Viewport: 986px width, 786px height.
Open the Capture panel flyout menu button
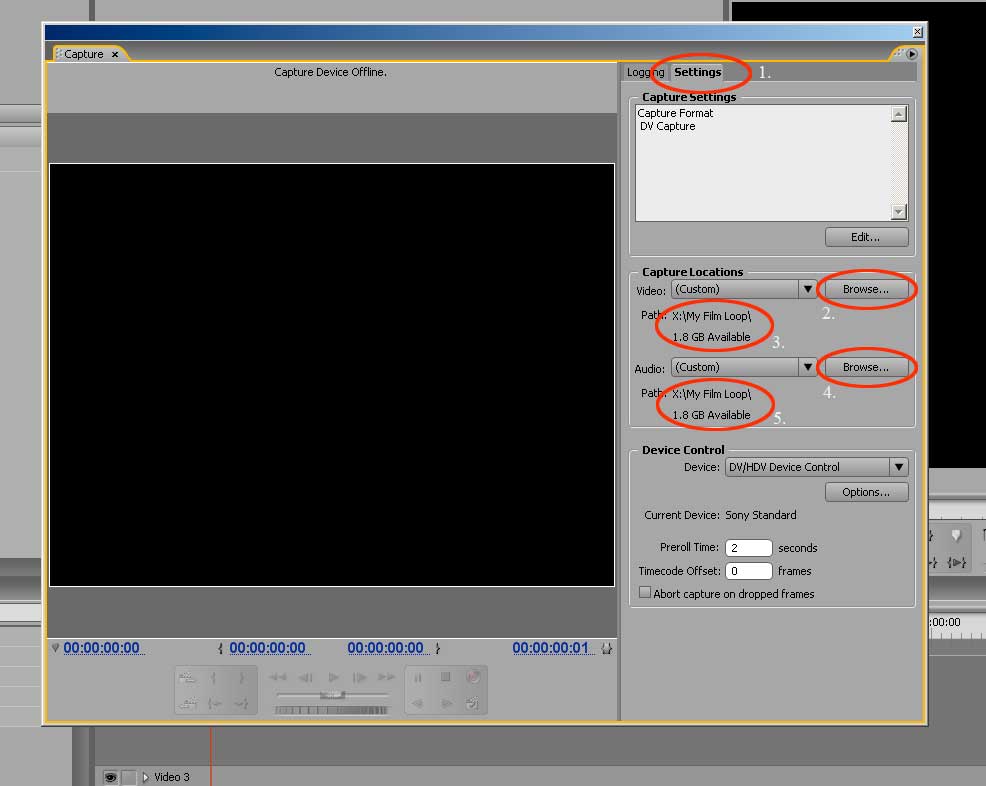912,54
